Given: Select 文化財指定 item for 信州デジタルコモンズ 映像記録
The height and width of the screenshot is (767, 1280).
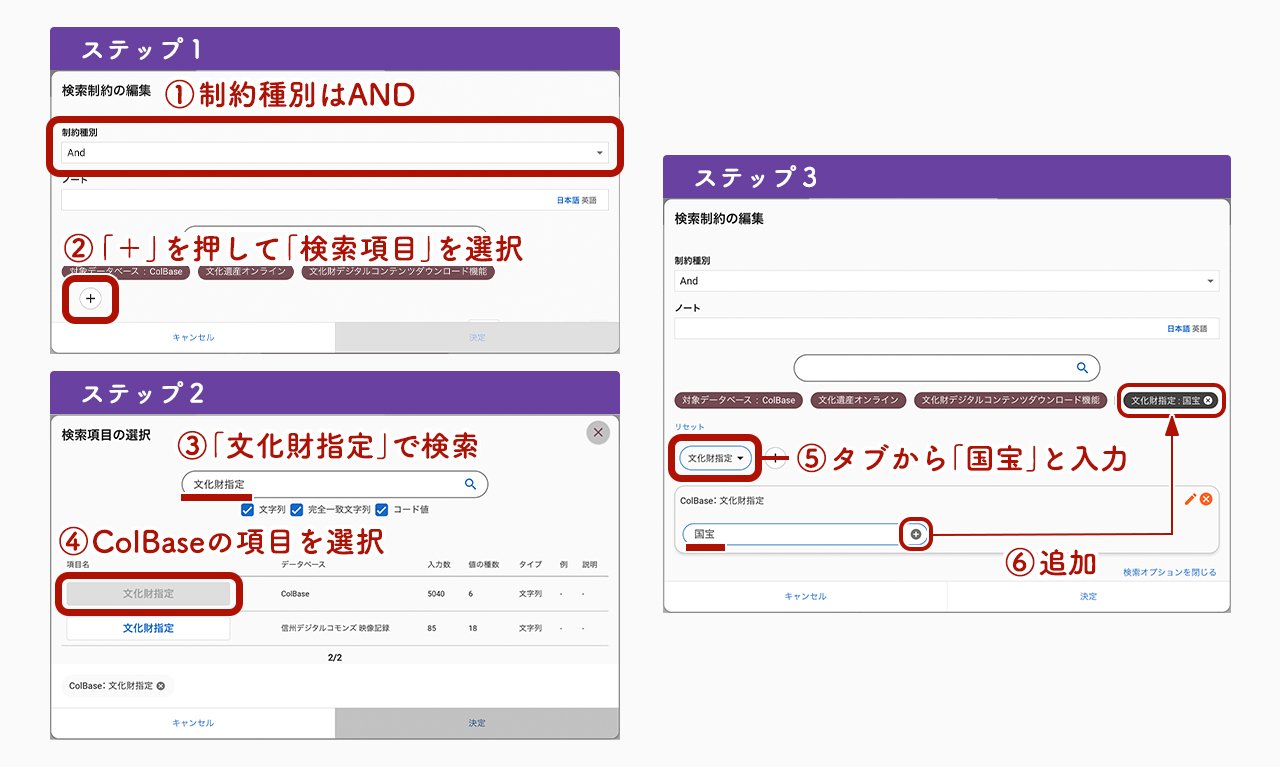Looking at the screenshot, I should (148, 628).
